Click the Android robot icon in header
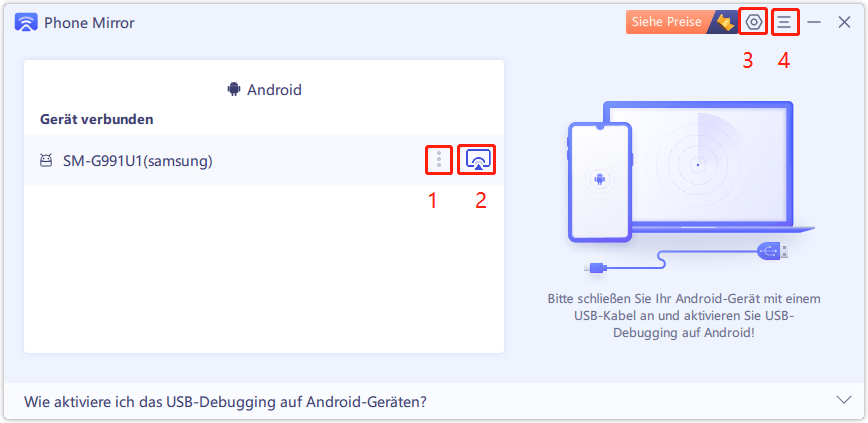868x423 pixels. [234, 89]
